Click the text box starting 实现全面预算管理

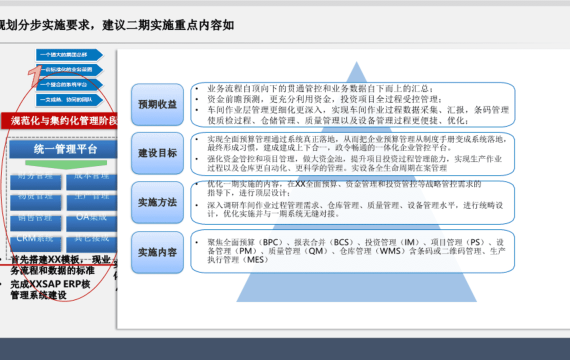coord(353,154)
